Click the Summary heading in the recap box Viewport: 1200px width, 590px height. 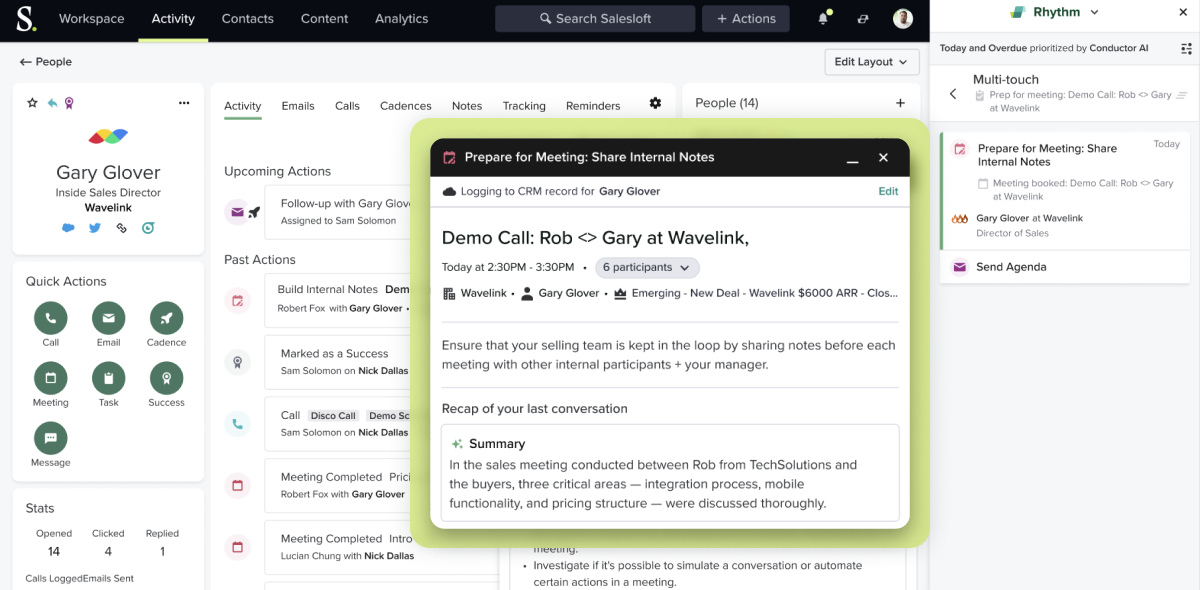[497, 444]
